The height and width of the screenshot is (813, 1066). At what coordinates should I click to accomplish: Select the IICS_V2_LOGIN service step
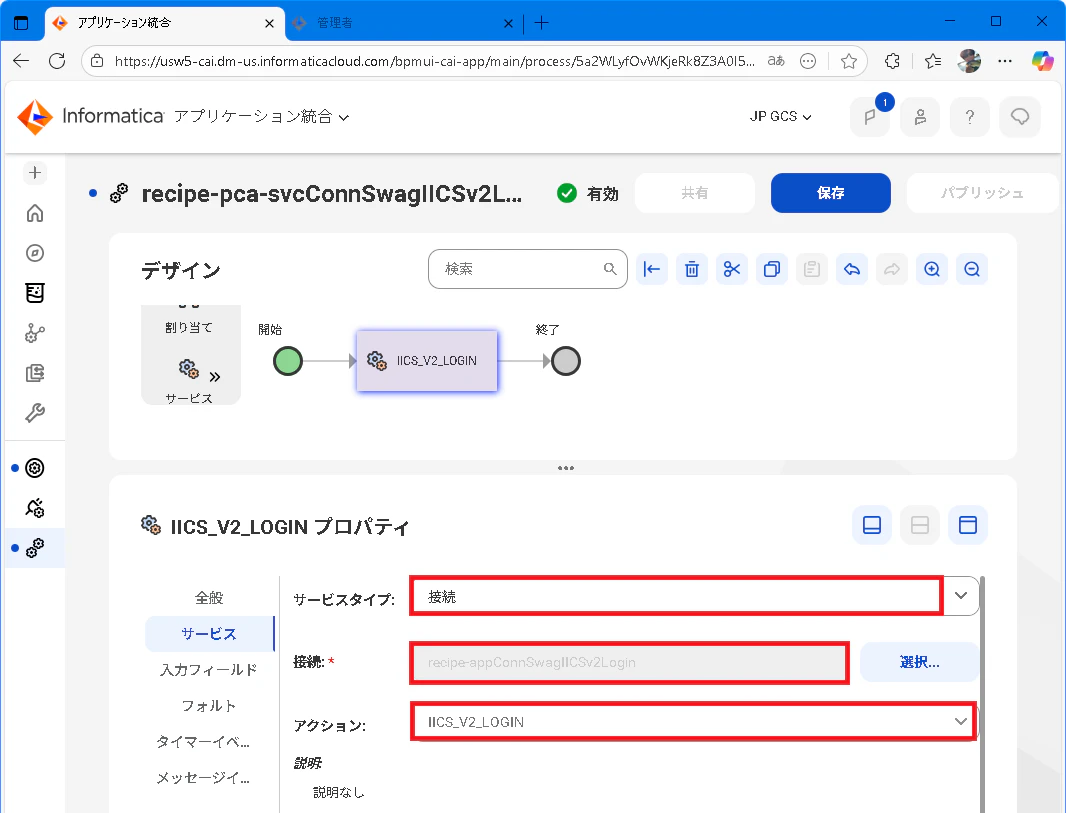[x=427, y=361]
